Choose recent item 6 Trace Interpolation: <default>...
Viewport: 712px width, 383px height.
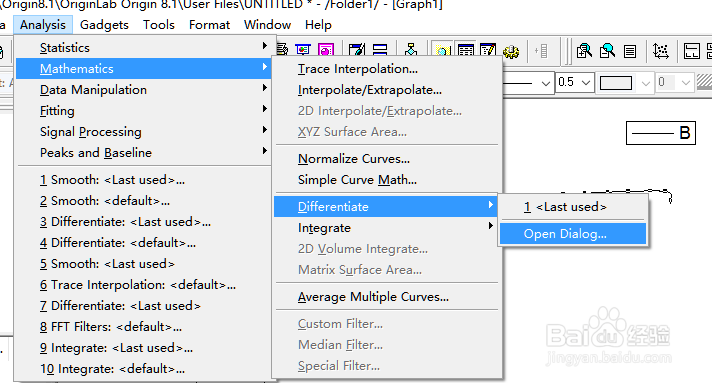click(143, 284)
